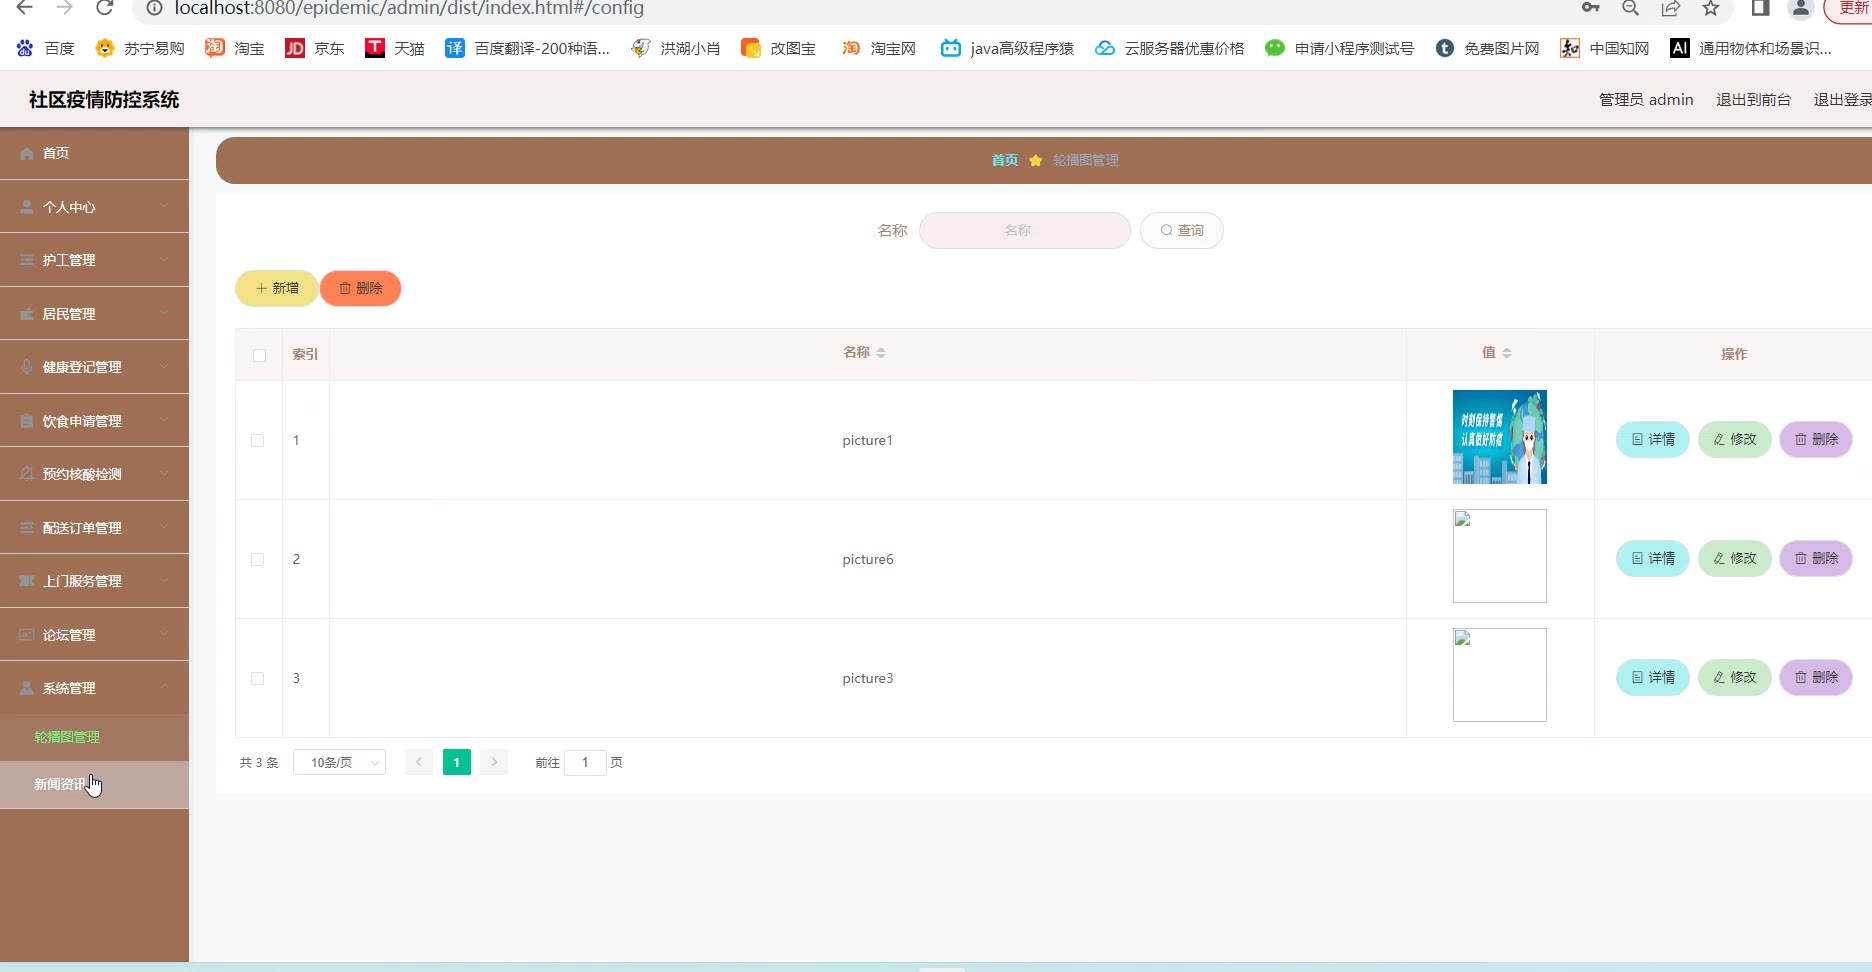Click 修改 for the picture6 row
The image size is (1872, 972).
pos(1735,558)
